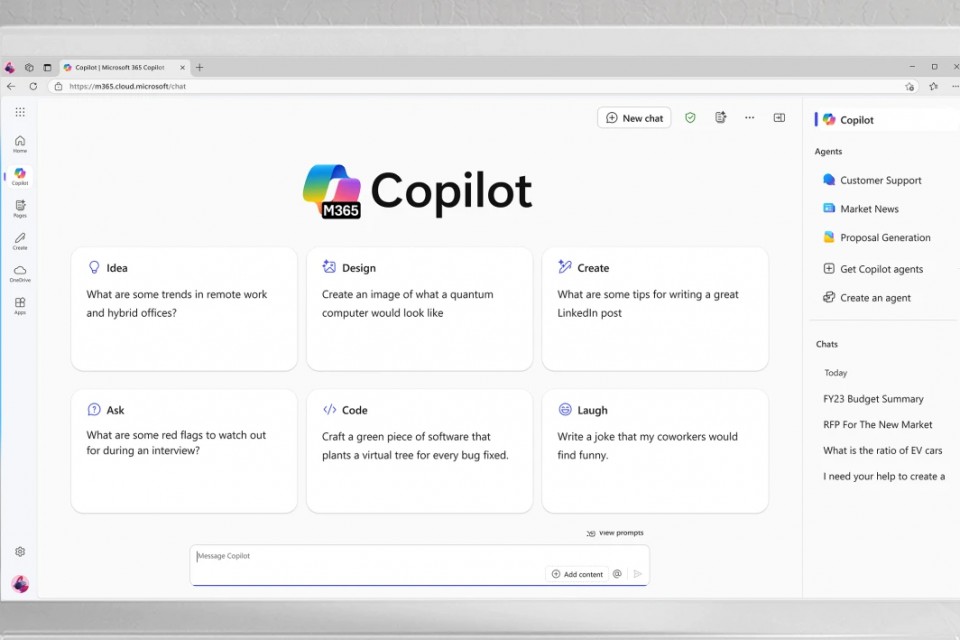The width and height of the screenshot is (960, 640).
Task: Open OneDrive from the sidebar
Action: point(20,273)
